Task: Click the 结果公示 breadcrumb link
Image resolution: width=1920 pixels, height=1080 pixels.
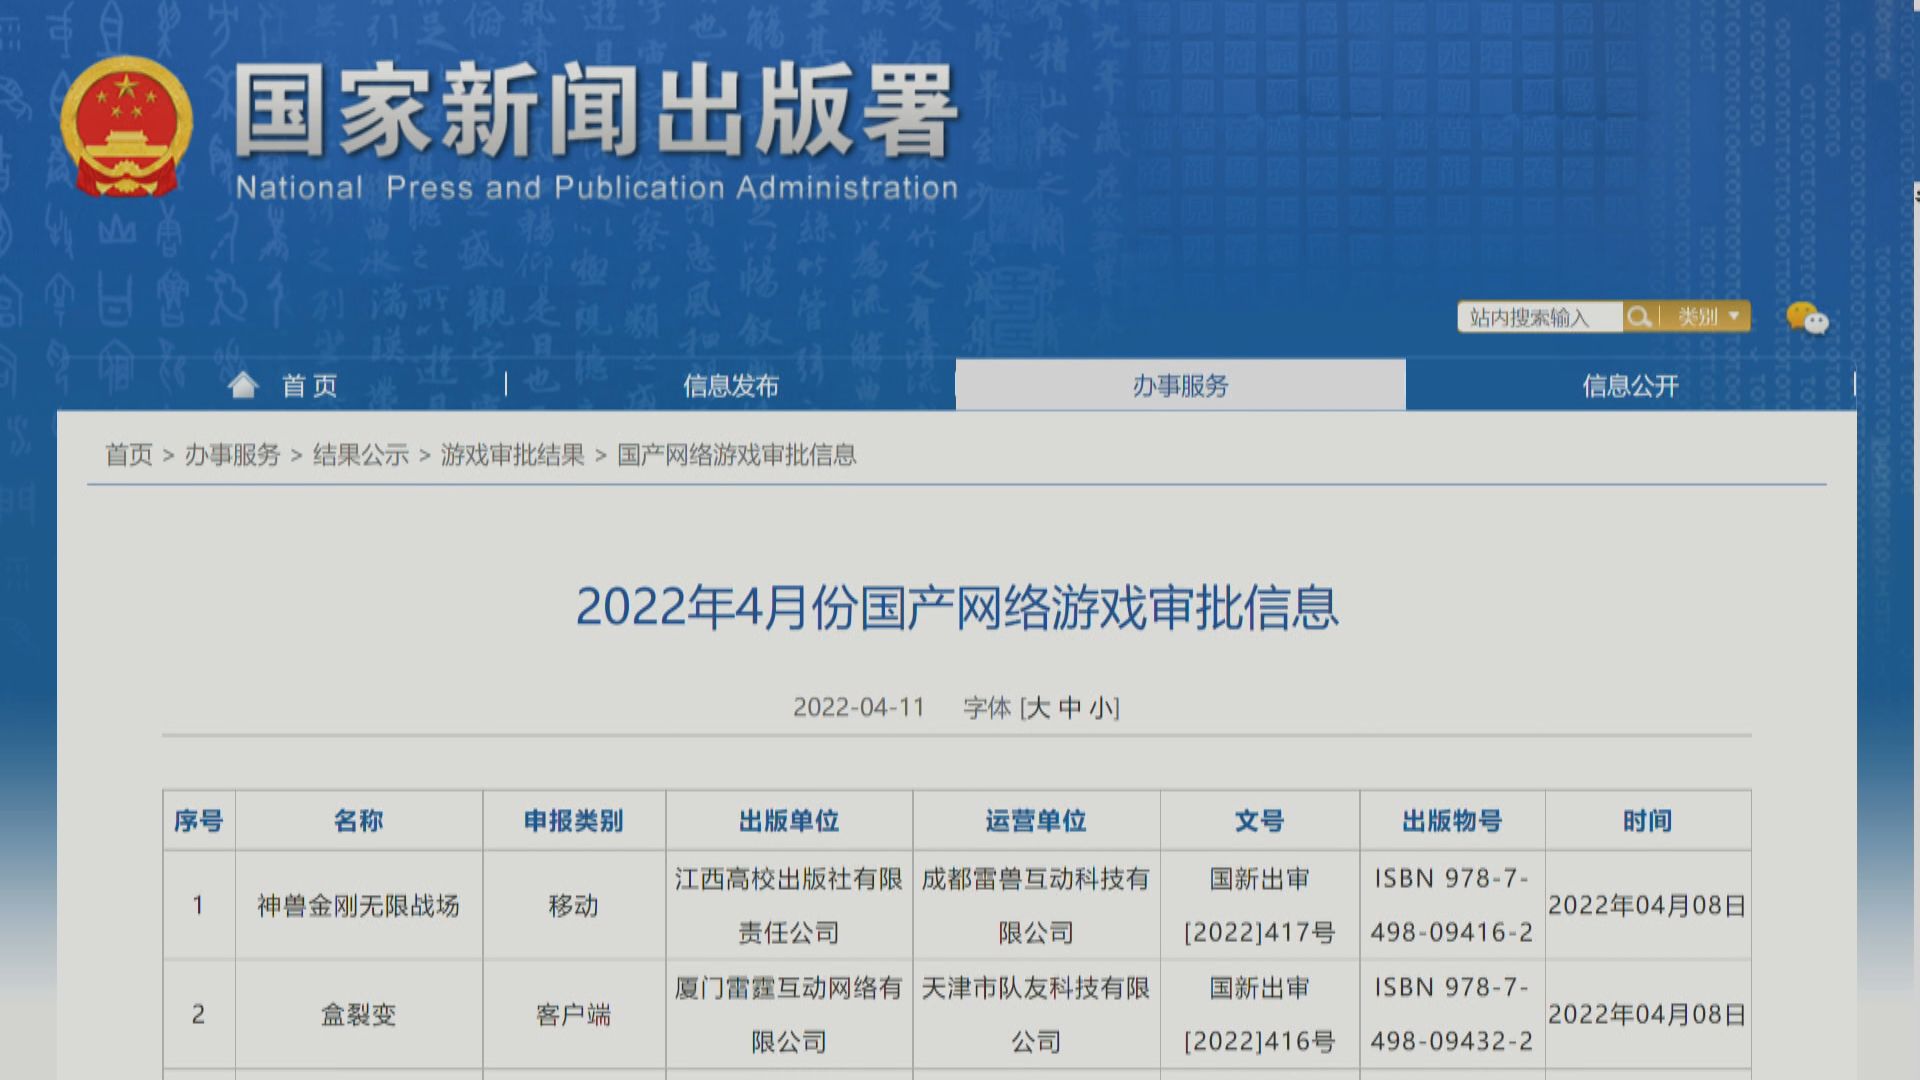Action: (x=360, y=455)
